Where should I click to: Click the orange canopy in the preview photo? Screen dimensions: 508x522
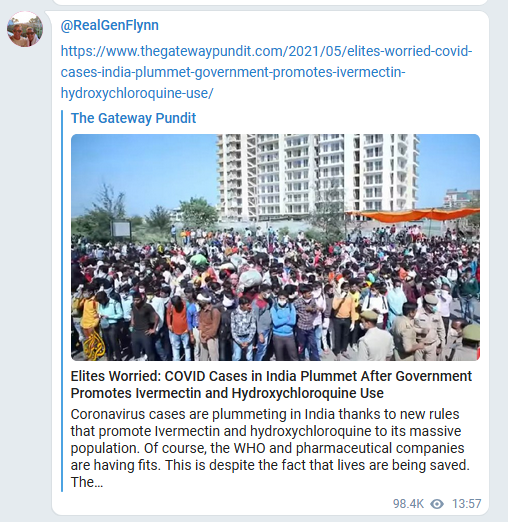coord(417,215)
